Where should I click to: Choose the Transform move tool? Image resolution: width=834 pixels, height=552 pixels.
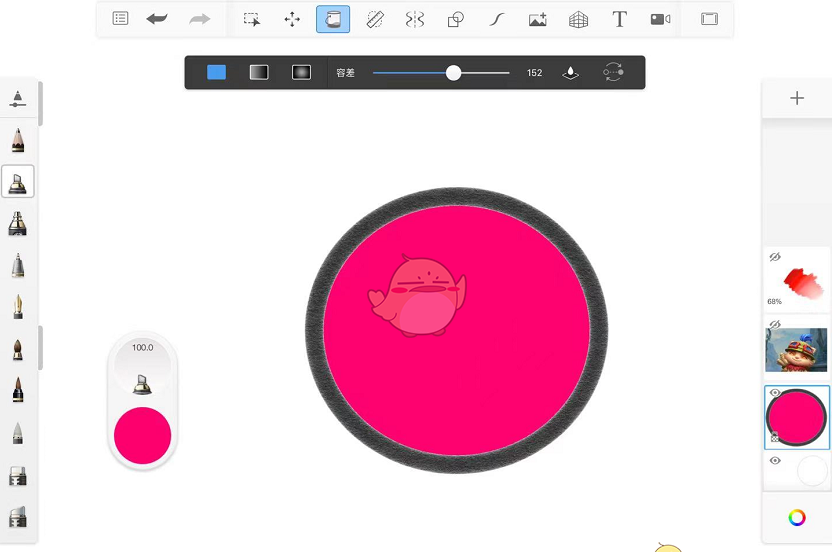[x=292, y=19]
